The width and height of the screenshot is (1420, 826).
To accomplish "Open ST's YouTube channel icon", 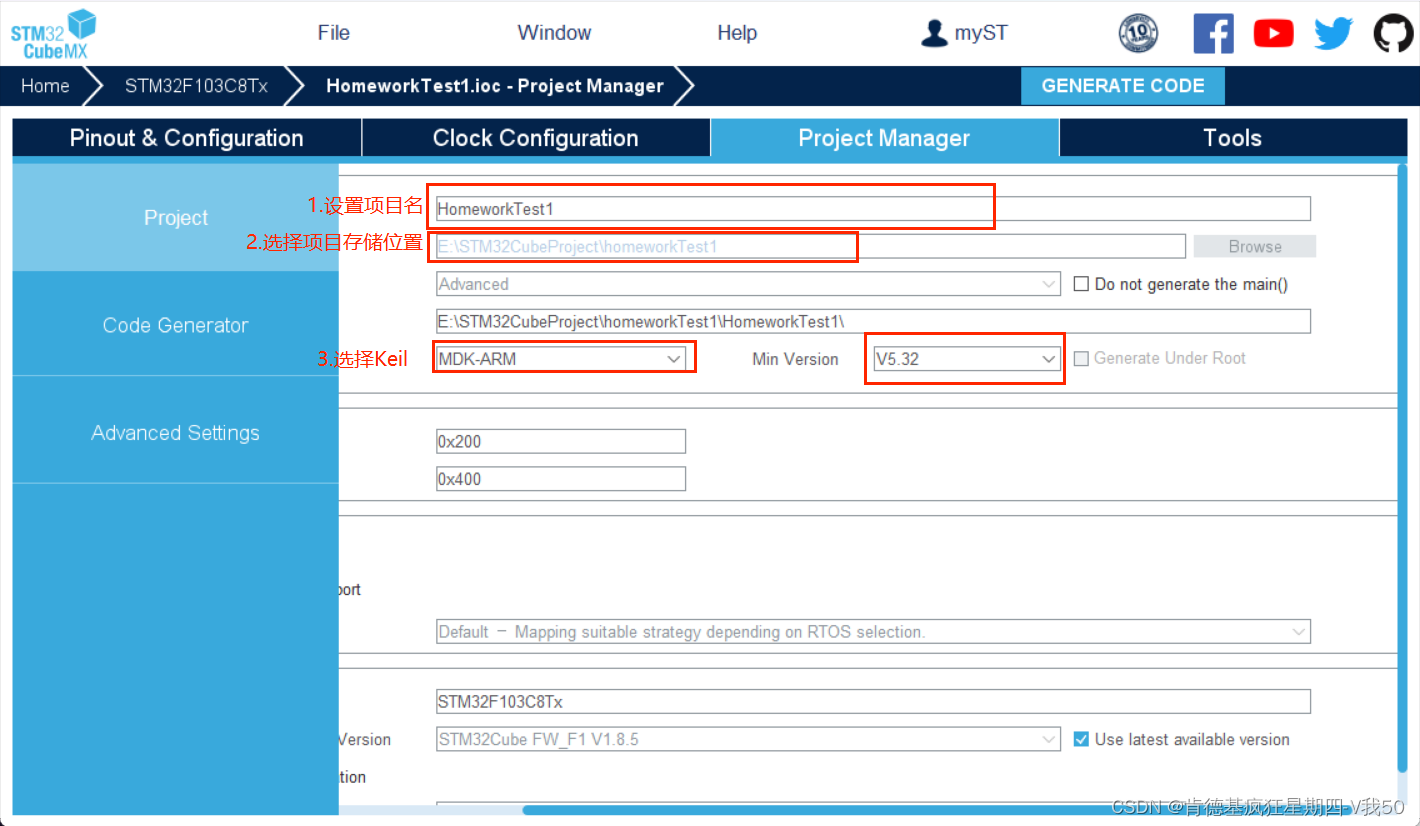I will tap(1273, 33).
